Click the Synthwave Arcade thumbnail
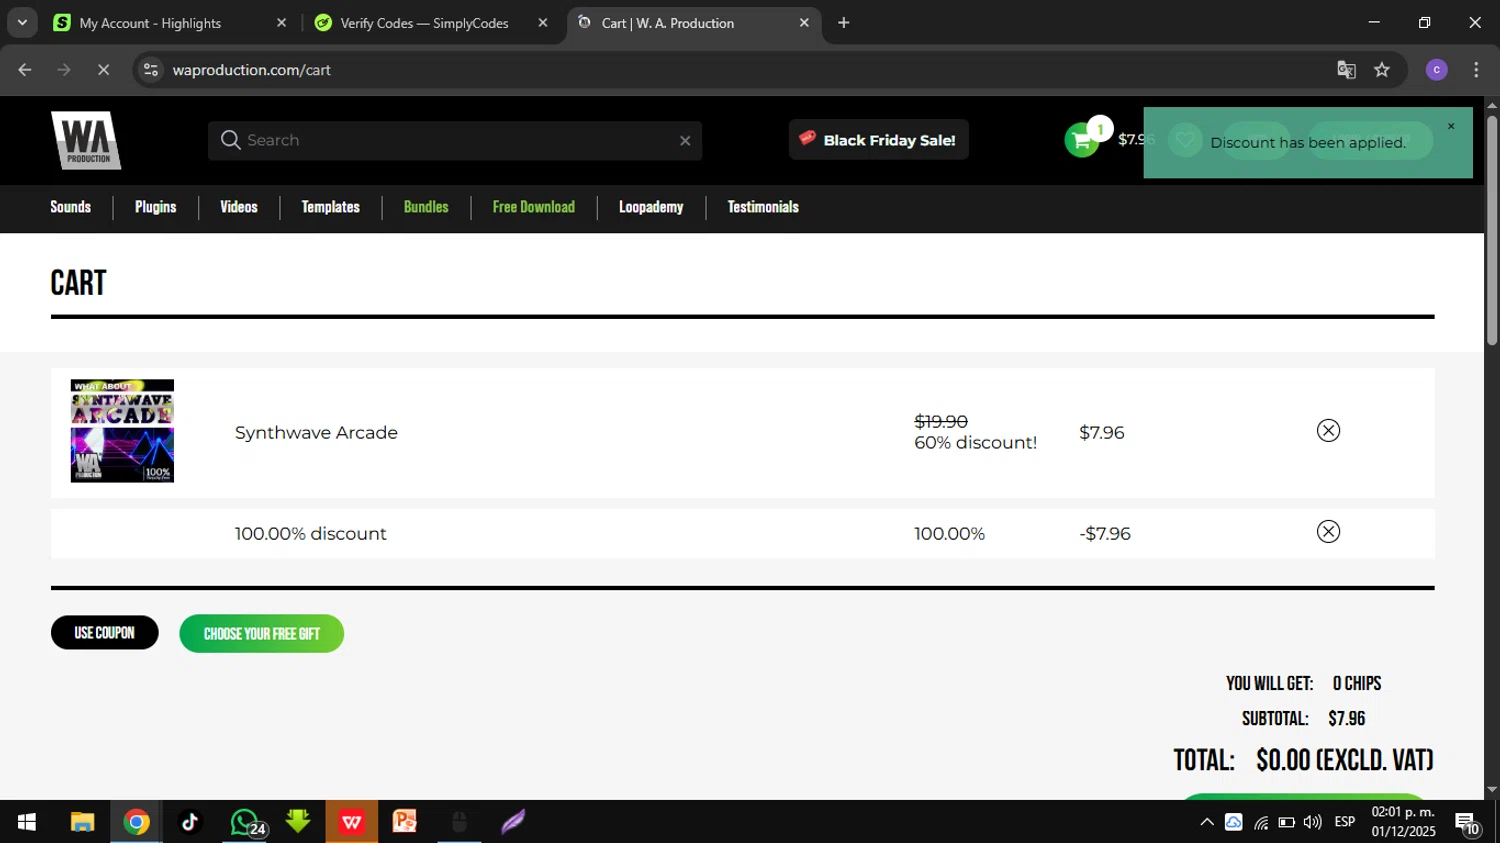Image resolution: width=1500 pixels, height=843 pixels. click(x=122, y=431)
